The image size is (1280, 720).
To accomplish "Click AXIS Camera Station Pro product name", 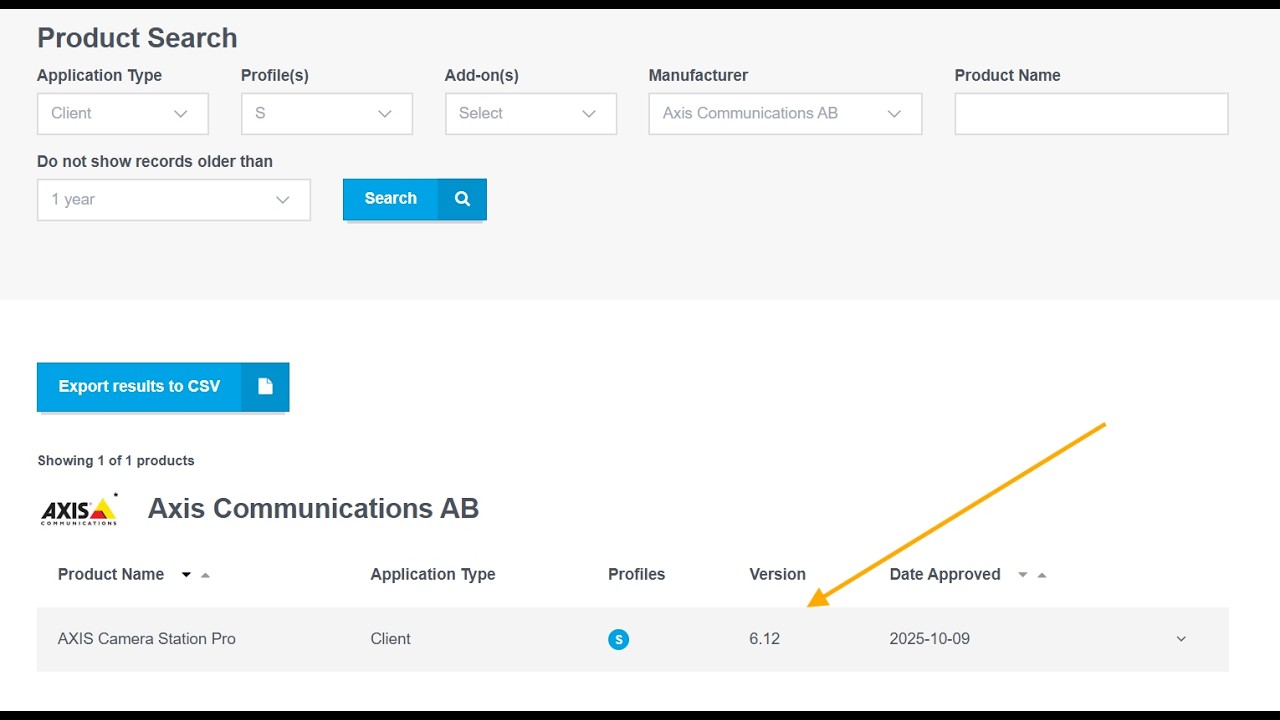I will 147,639.
